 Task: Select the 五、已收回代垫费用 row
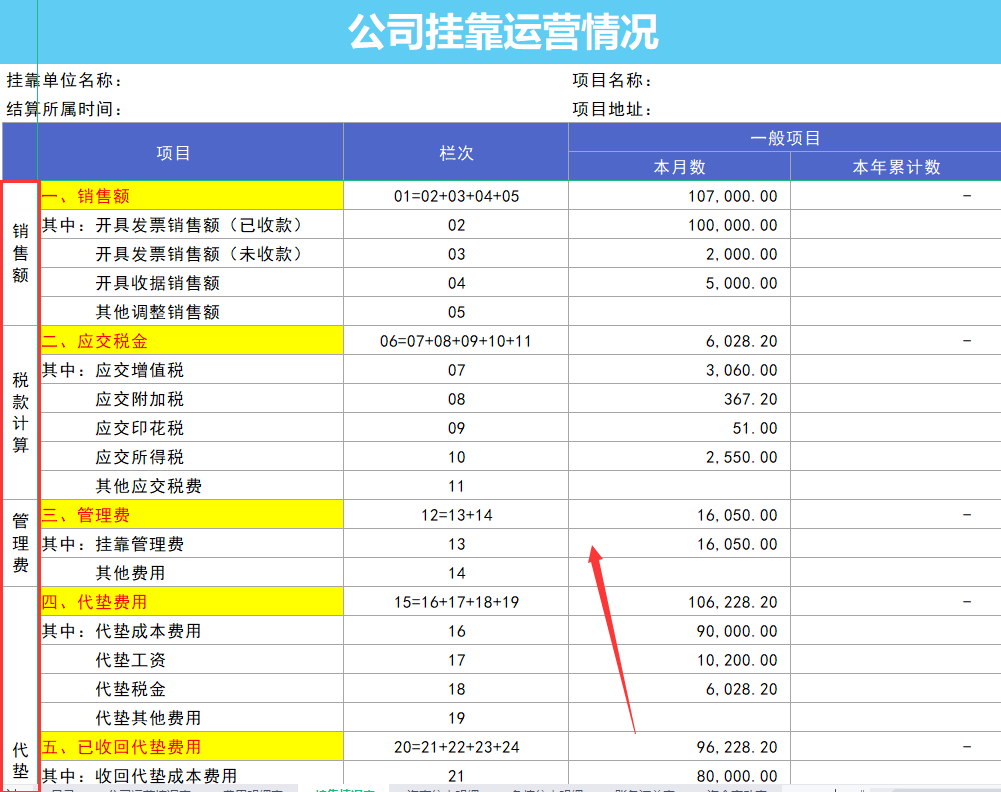190,746
